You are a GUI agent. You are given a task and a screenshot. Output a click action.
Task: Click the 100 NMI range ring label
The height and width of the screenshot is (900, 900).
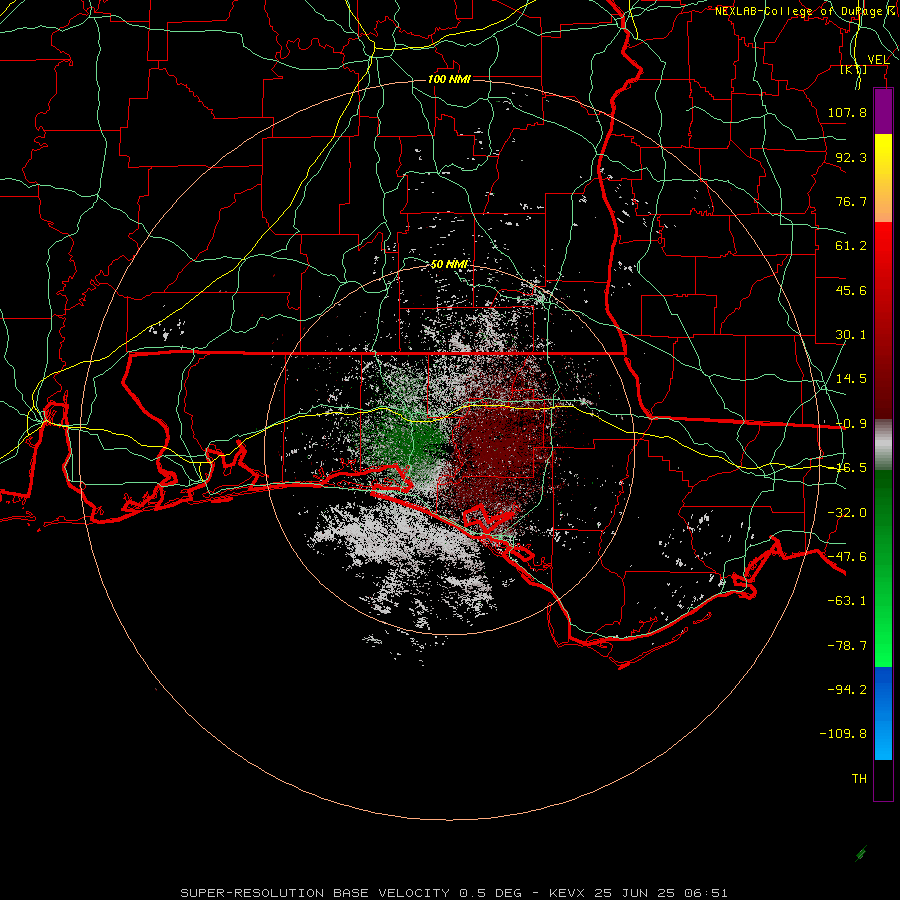point(449,79)
